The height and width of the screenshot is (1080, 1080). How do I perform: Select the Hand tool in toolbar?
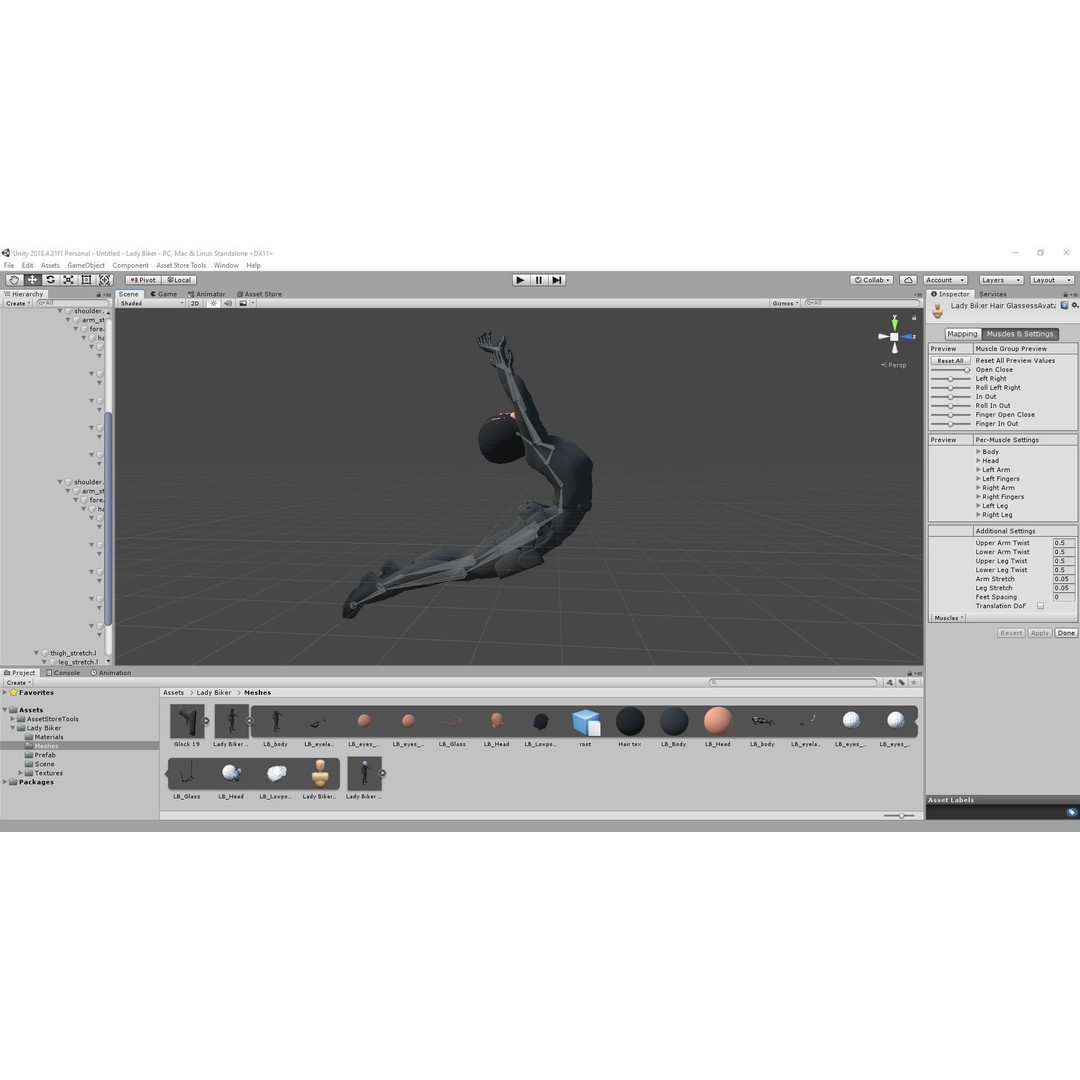point(14,280)
